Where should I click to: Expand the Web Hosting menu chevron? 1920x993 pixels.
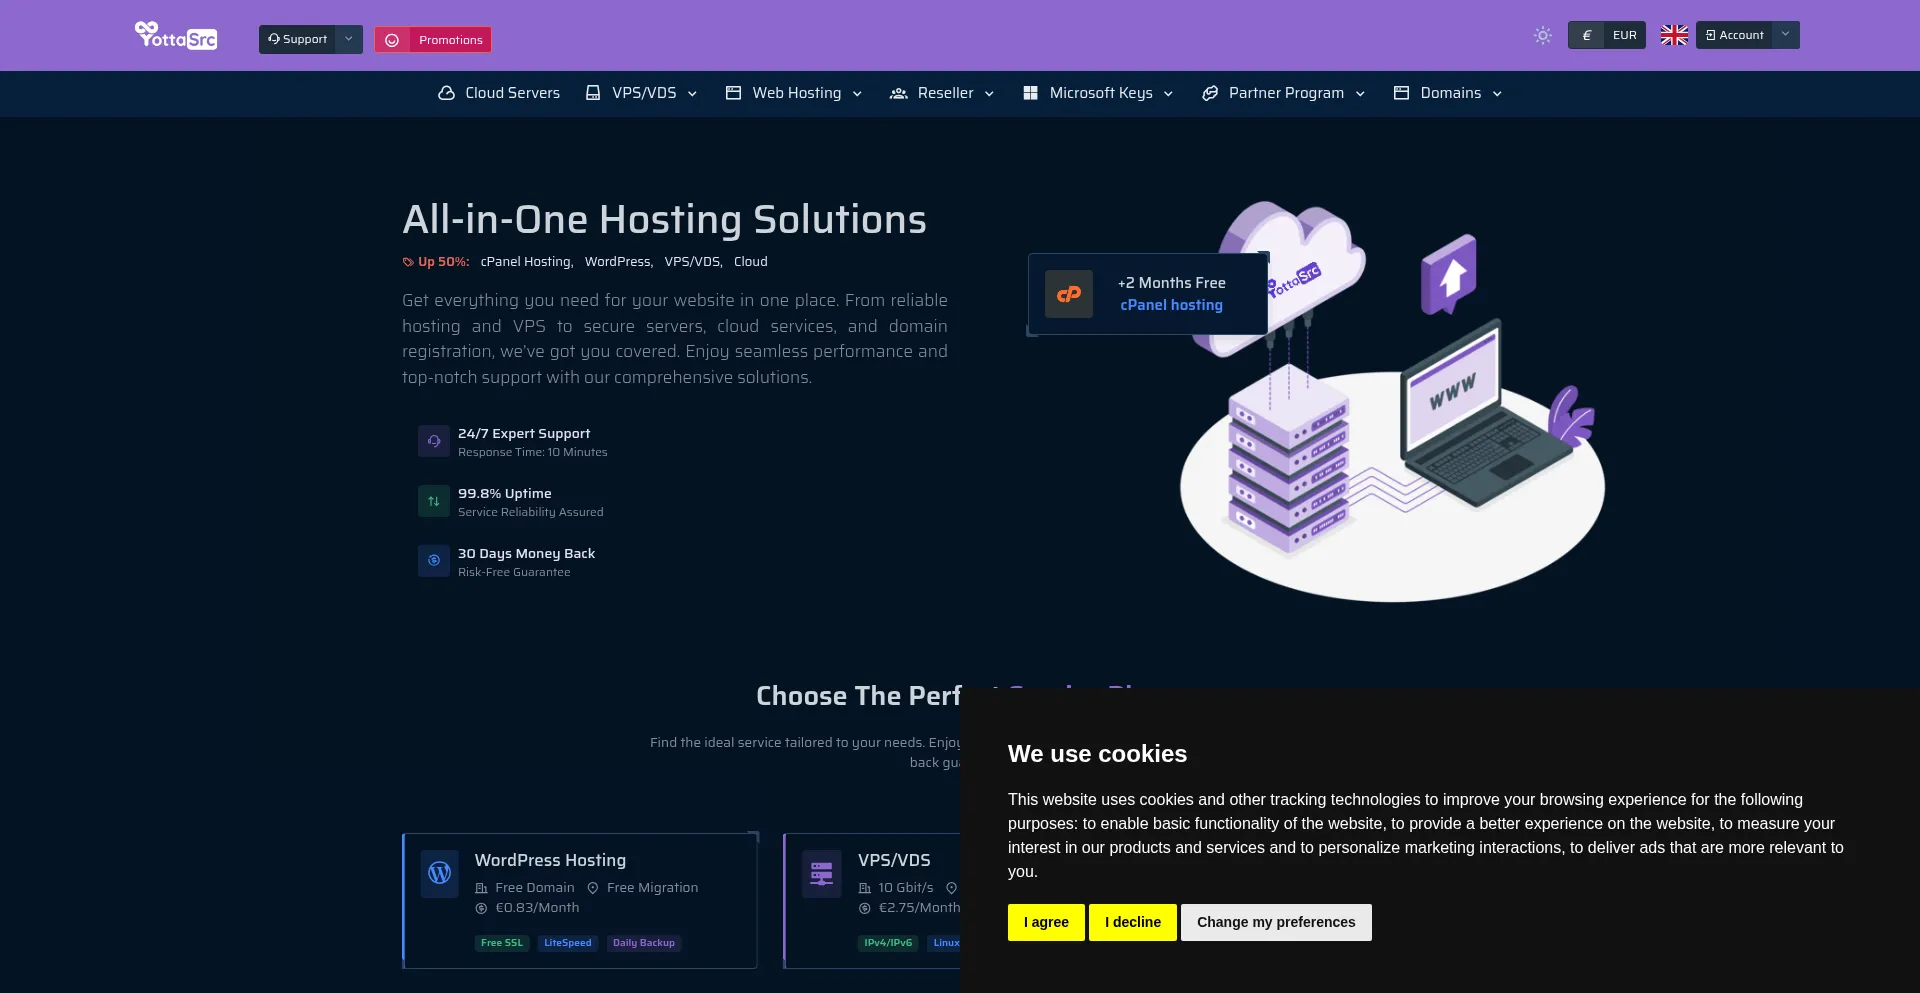(x=857, y=94)
